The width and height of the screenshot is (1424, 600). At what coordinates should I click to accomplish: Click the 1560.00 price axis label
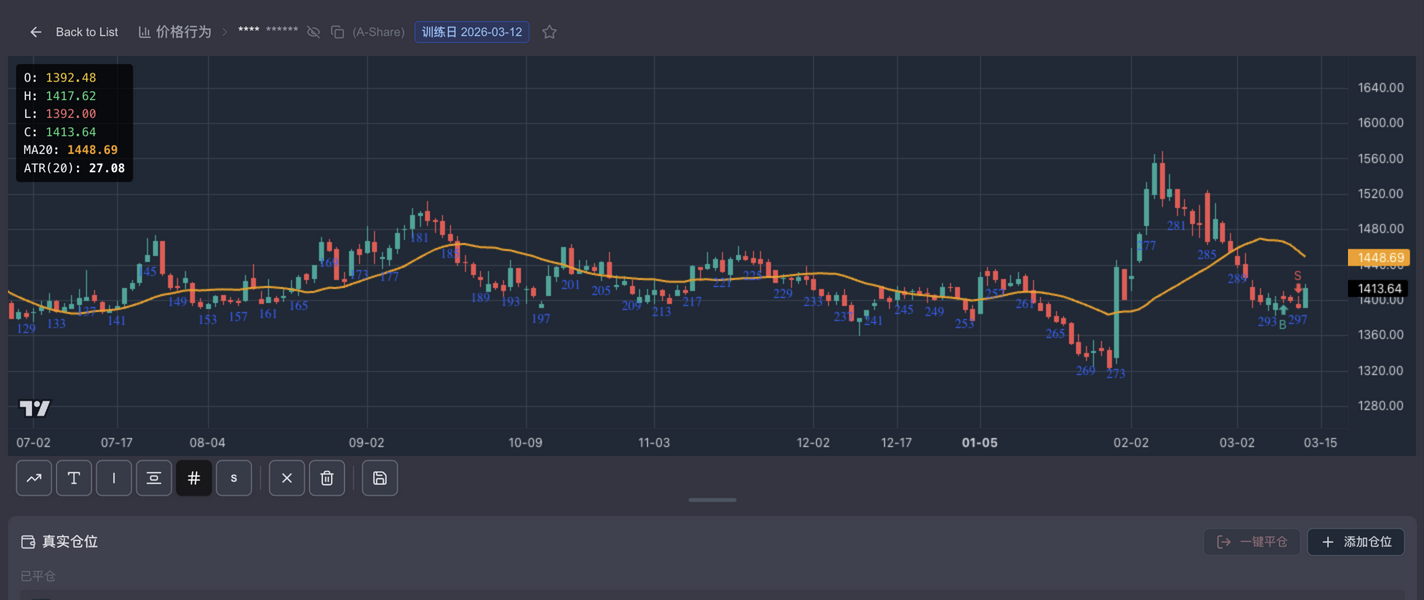(x=1381, y=159)
